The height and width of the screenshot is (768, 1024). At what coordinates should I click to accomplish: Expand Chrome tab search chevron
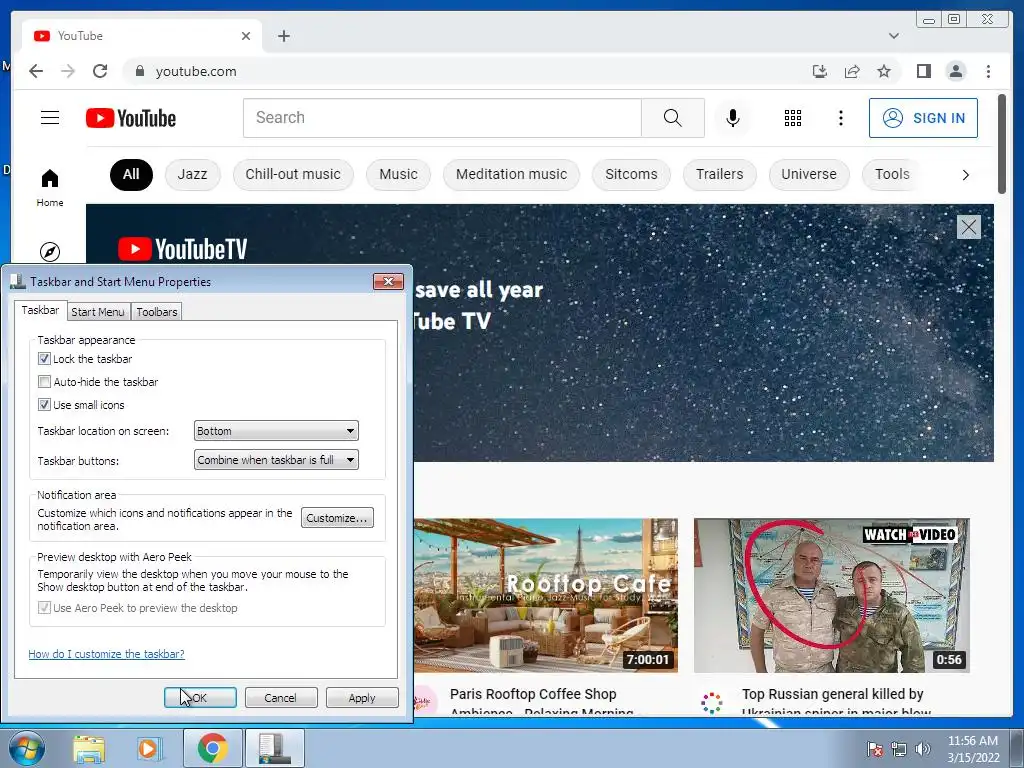894,36
